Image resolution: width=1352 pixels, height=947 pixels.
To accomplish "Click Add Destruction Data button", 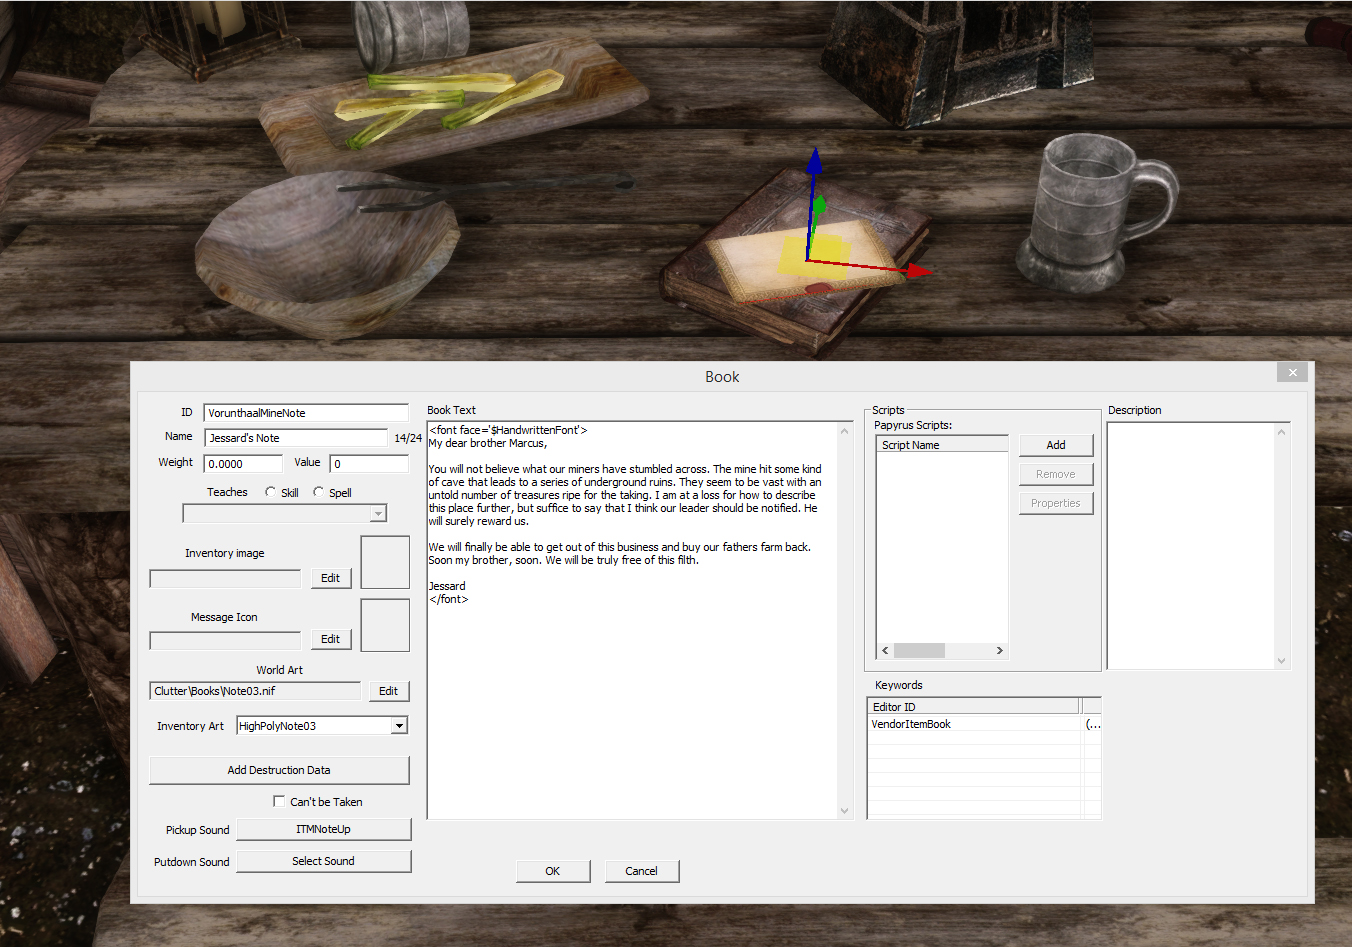I will (279, 770).
